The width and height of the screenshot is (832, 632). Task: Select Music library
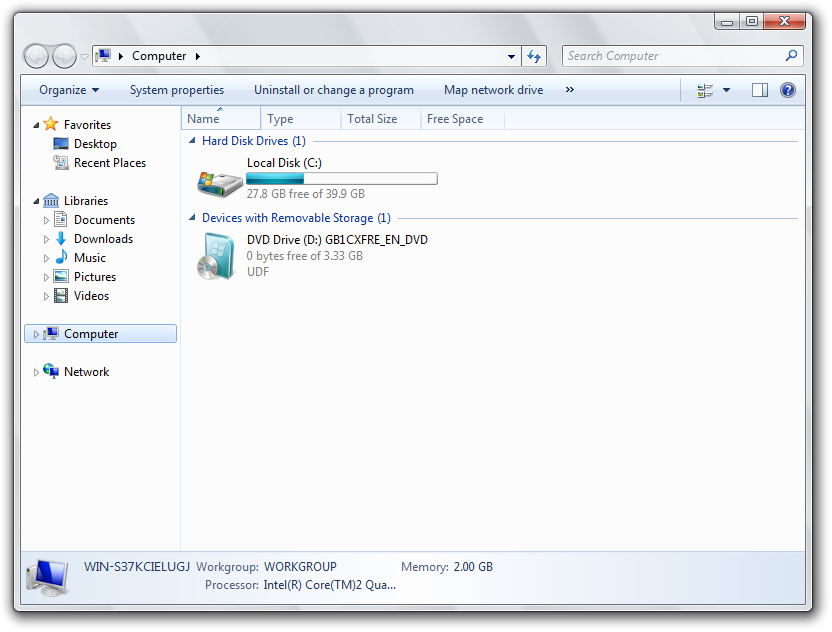point(90,258)
